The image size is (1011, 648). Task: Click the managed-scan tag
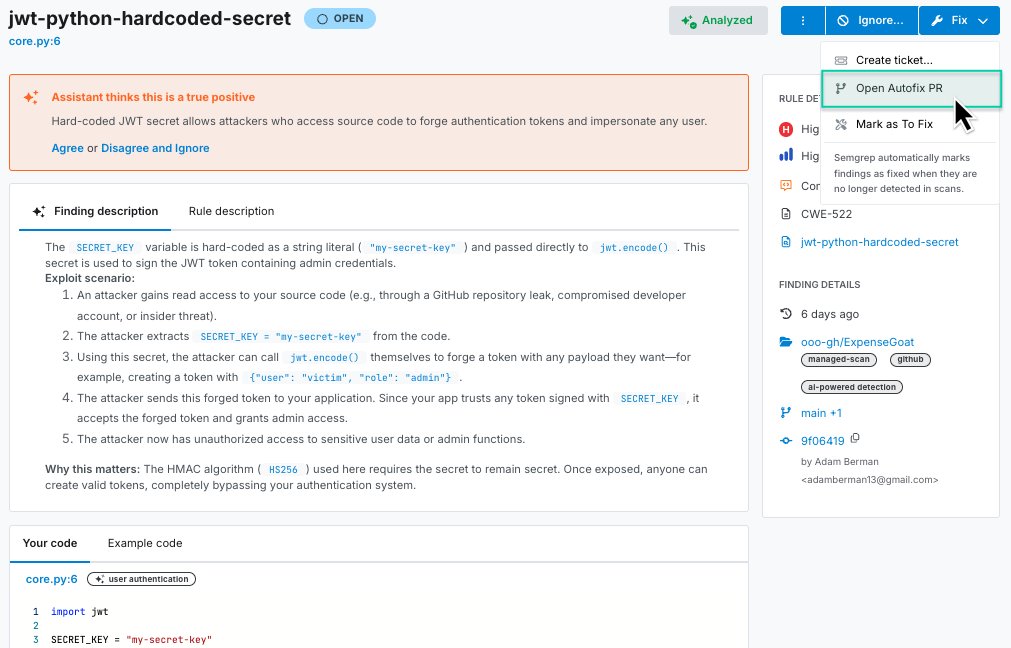pos(839,360)
